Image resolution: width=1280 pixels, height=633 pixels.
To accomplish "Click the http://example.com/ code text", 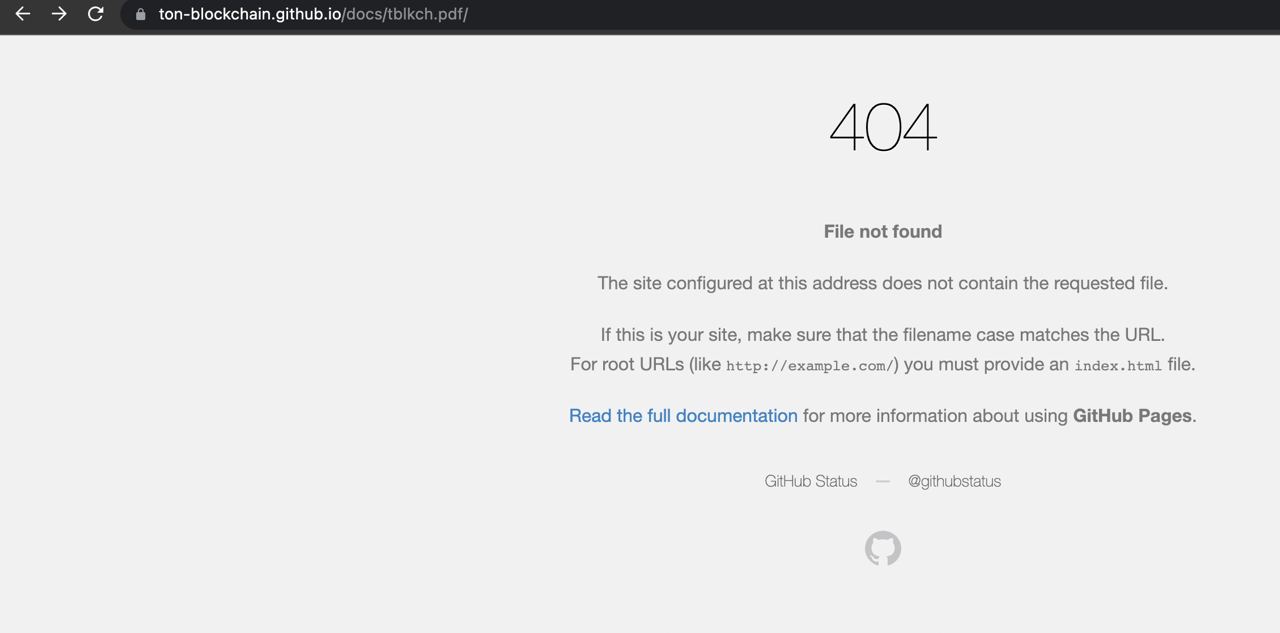I will 810,366.
